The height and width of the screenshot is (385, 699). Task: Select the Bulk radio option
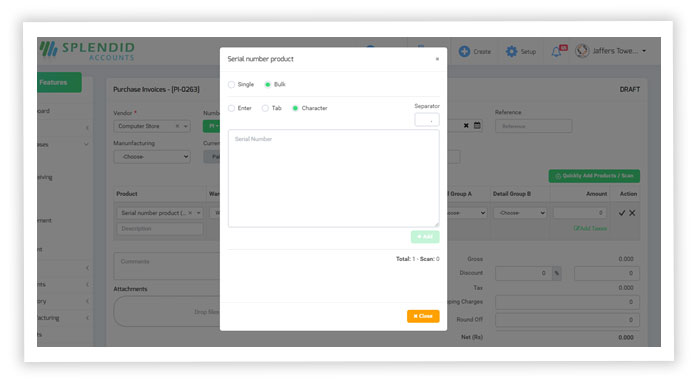point(267,85)
